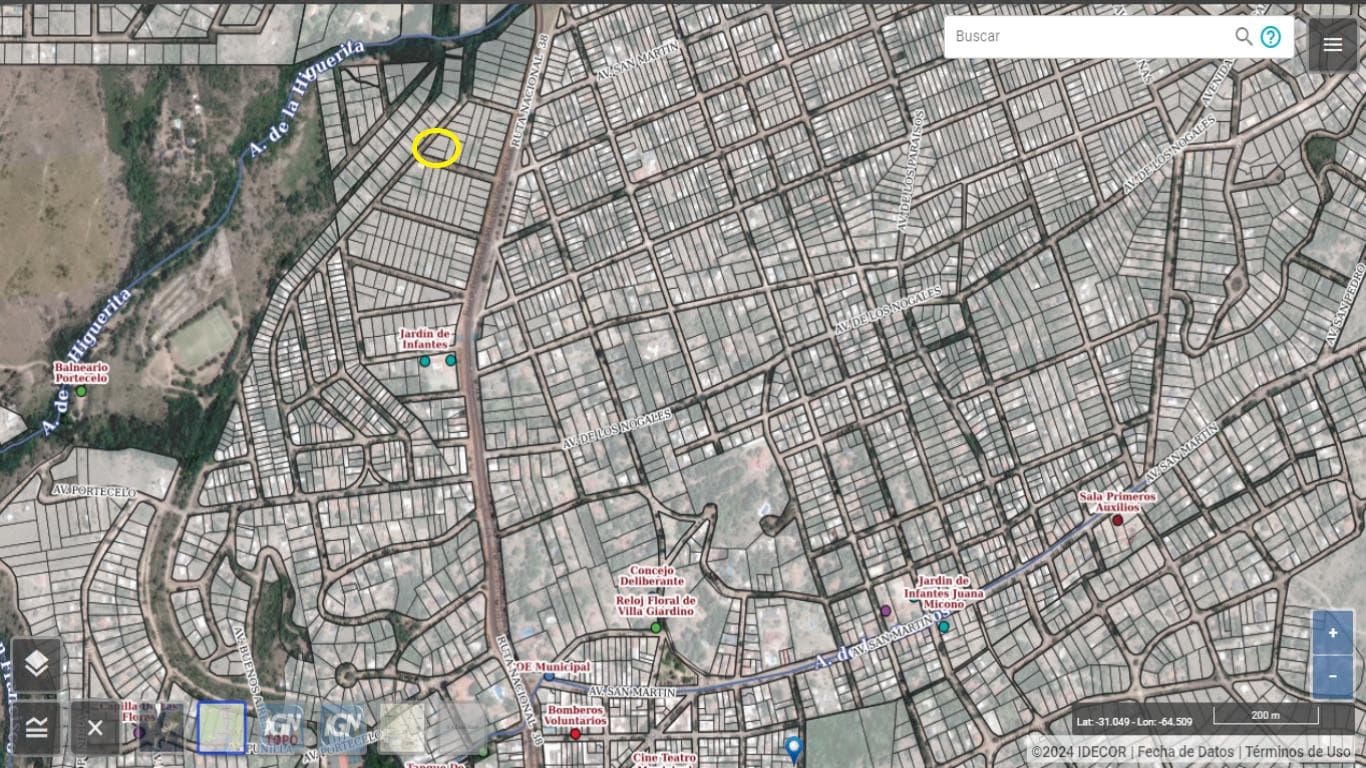Viewport: 1366px width, 768px height.
Task: Click the ©2024 IDECOR attribution
Action: click(1080, 752)
